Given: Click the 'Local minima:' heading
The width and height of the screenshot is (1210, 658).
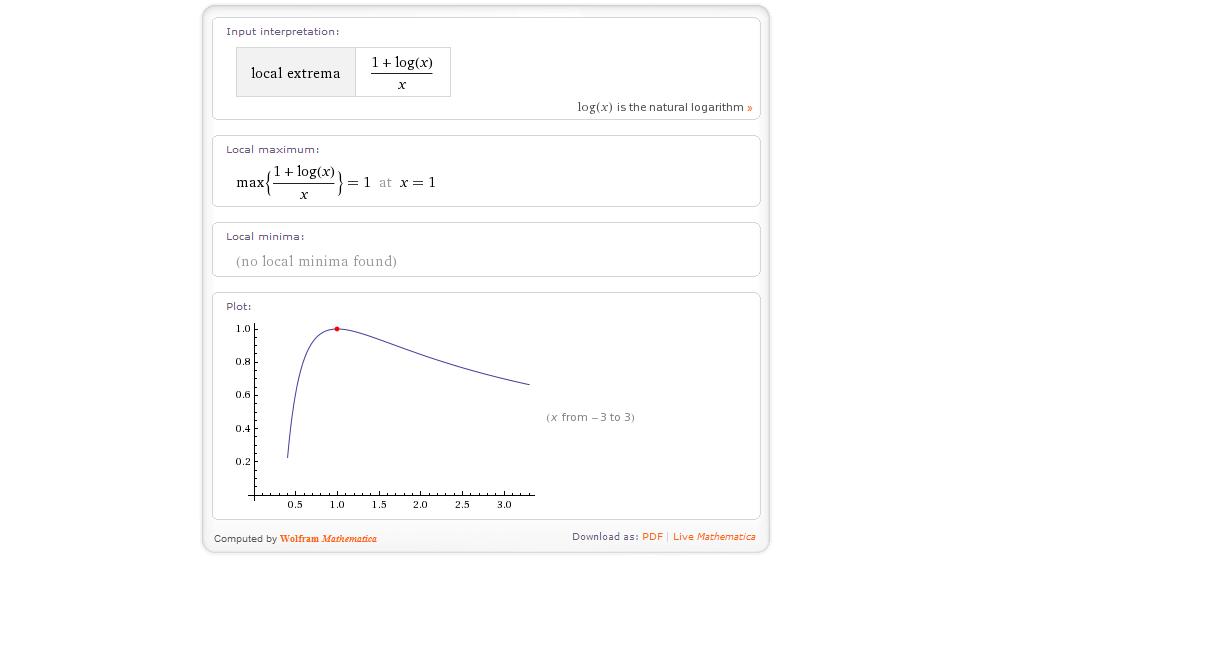Looking at the screenshot, I should 265,237.
